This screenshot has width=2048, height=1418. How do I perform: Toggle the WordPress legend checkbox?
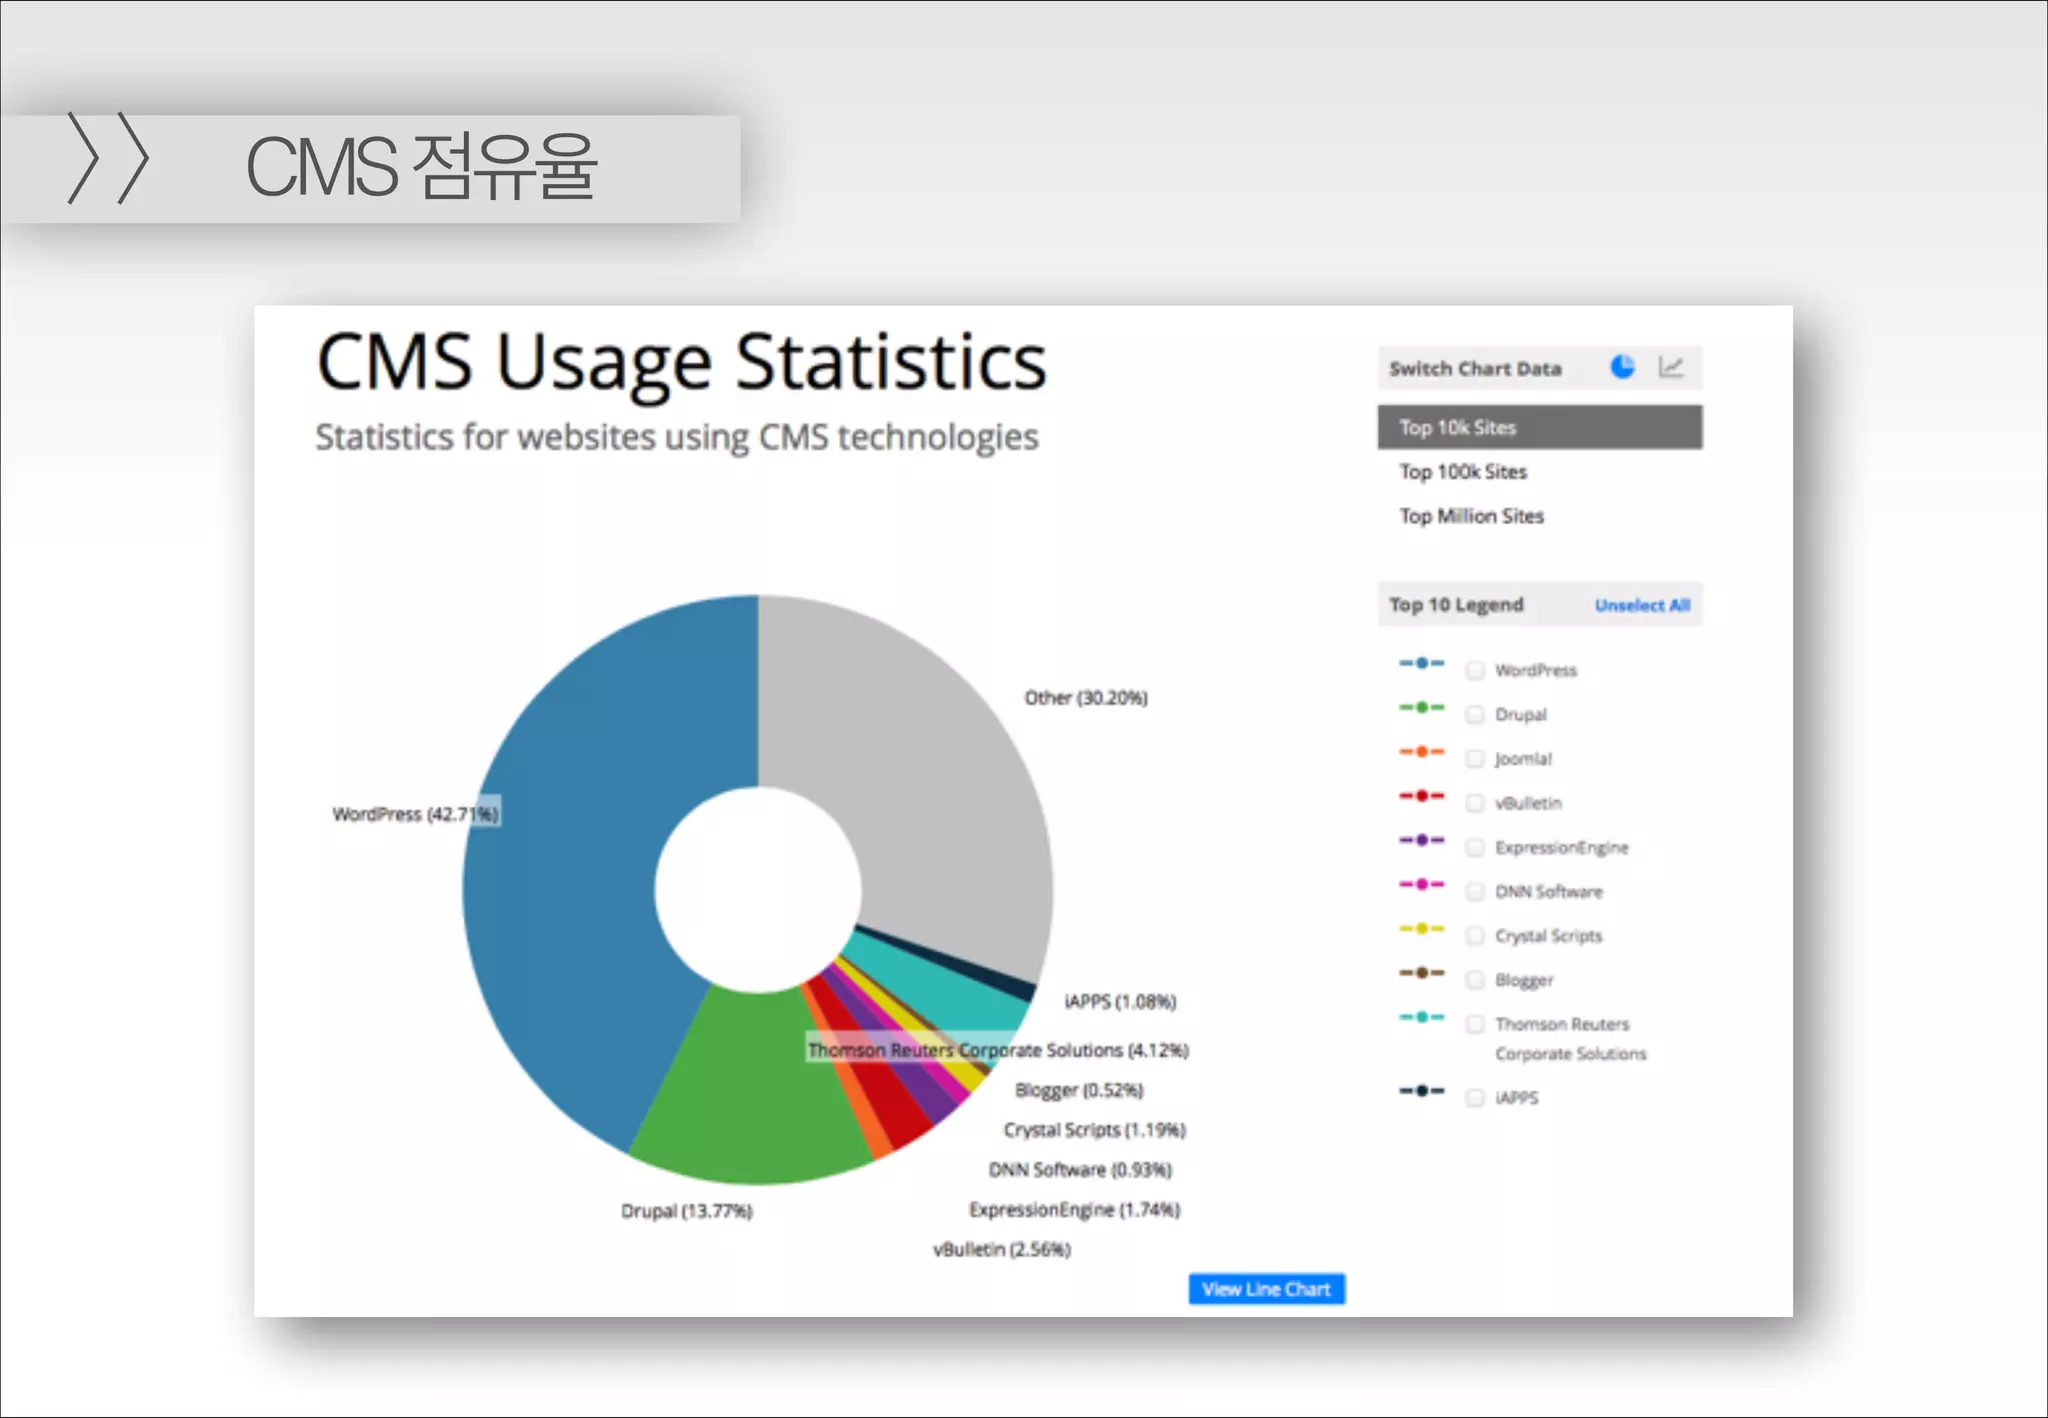[1475, 670]
